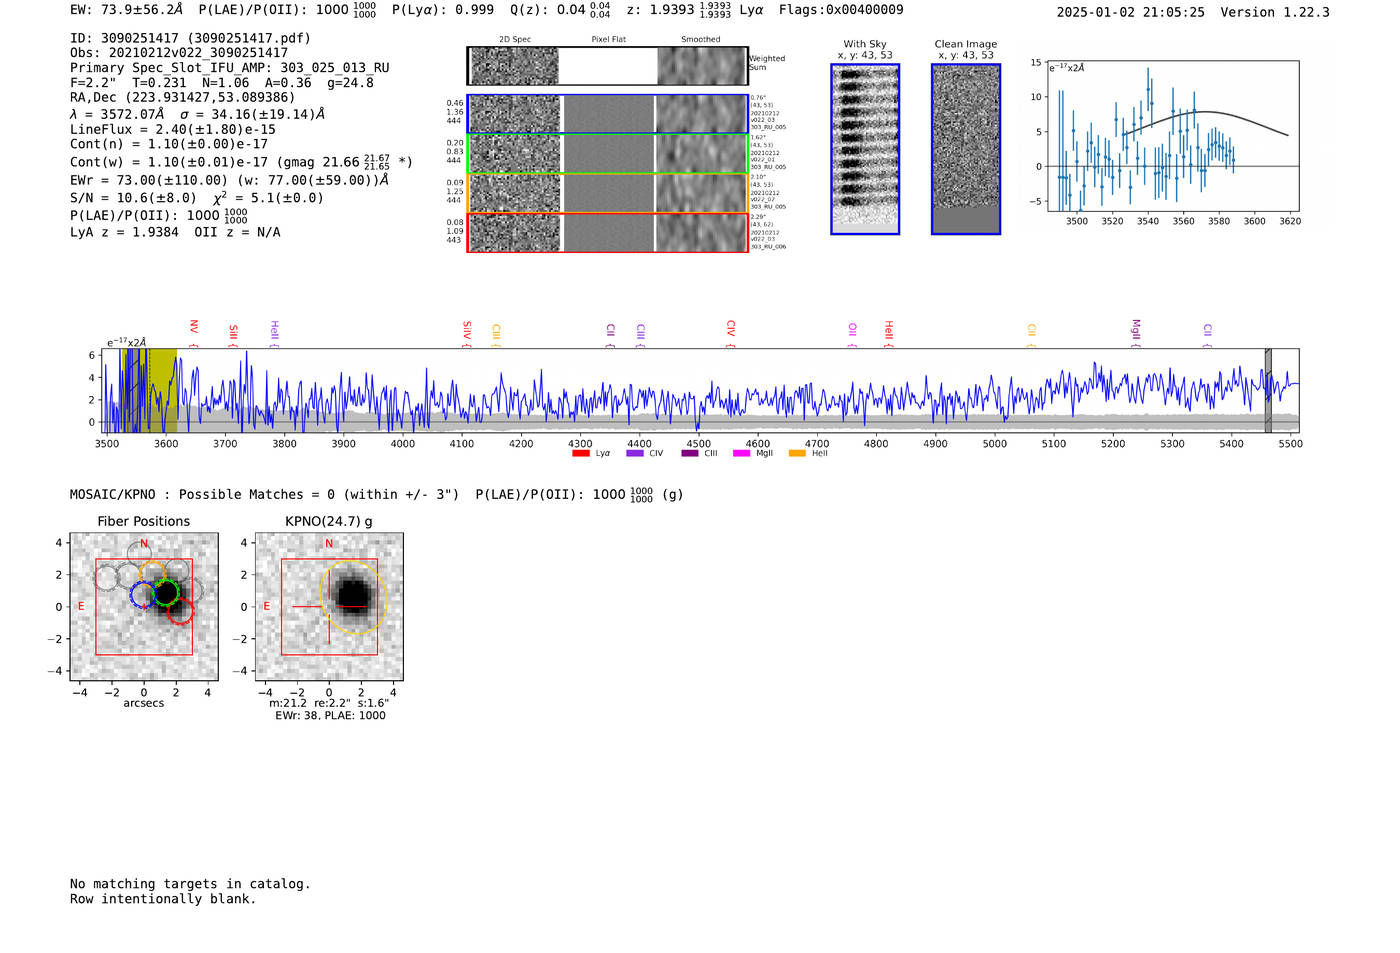Click the Fiber Positions plot title

(144, 522)
